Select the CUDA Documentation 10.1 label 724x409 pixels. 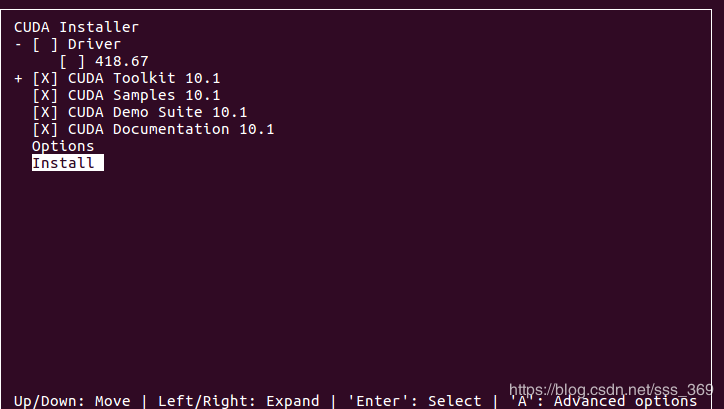point(171,129)
